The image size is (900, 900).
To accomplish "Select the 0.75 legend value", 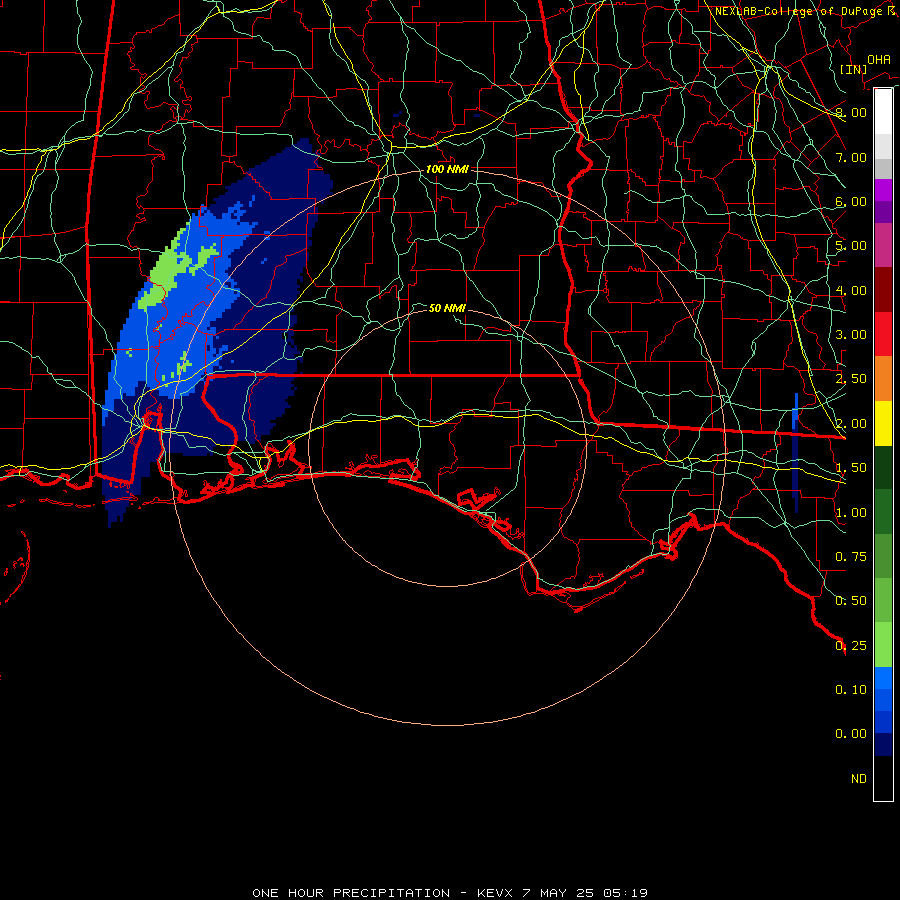I will coord(851,557).
